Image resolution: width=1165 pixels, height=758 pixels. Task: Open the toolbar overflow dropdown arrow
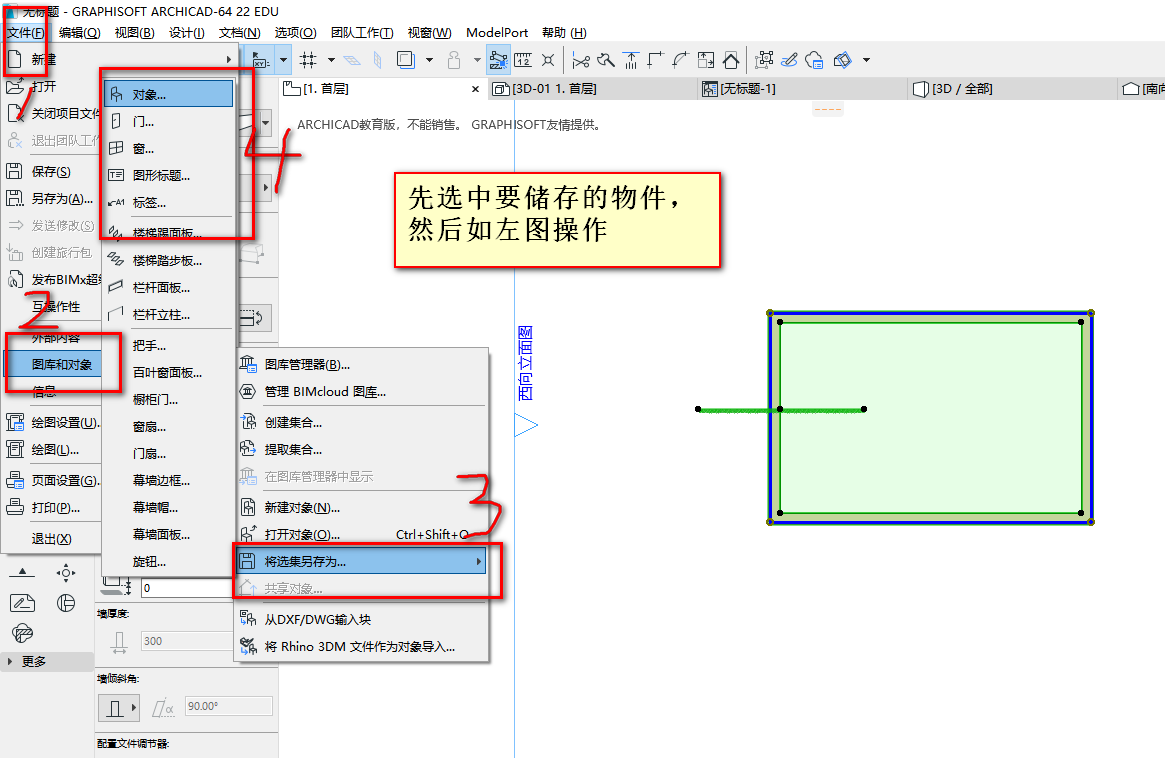tap(866, 60)
